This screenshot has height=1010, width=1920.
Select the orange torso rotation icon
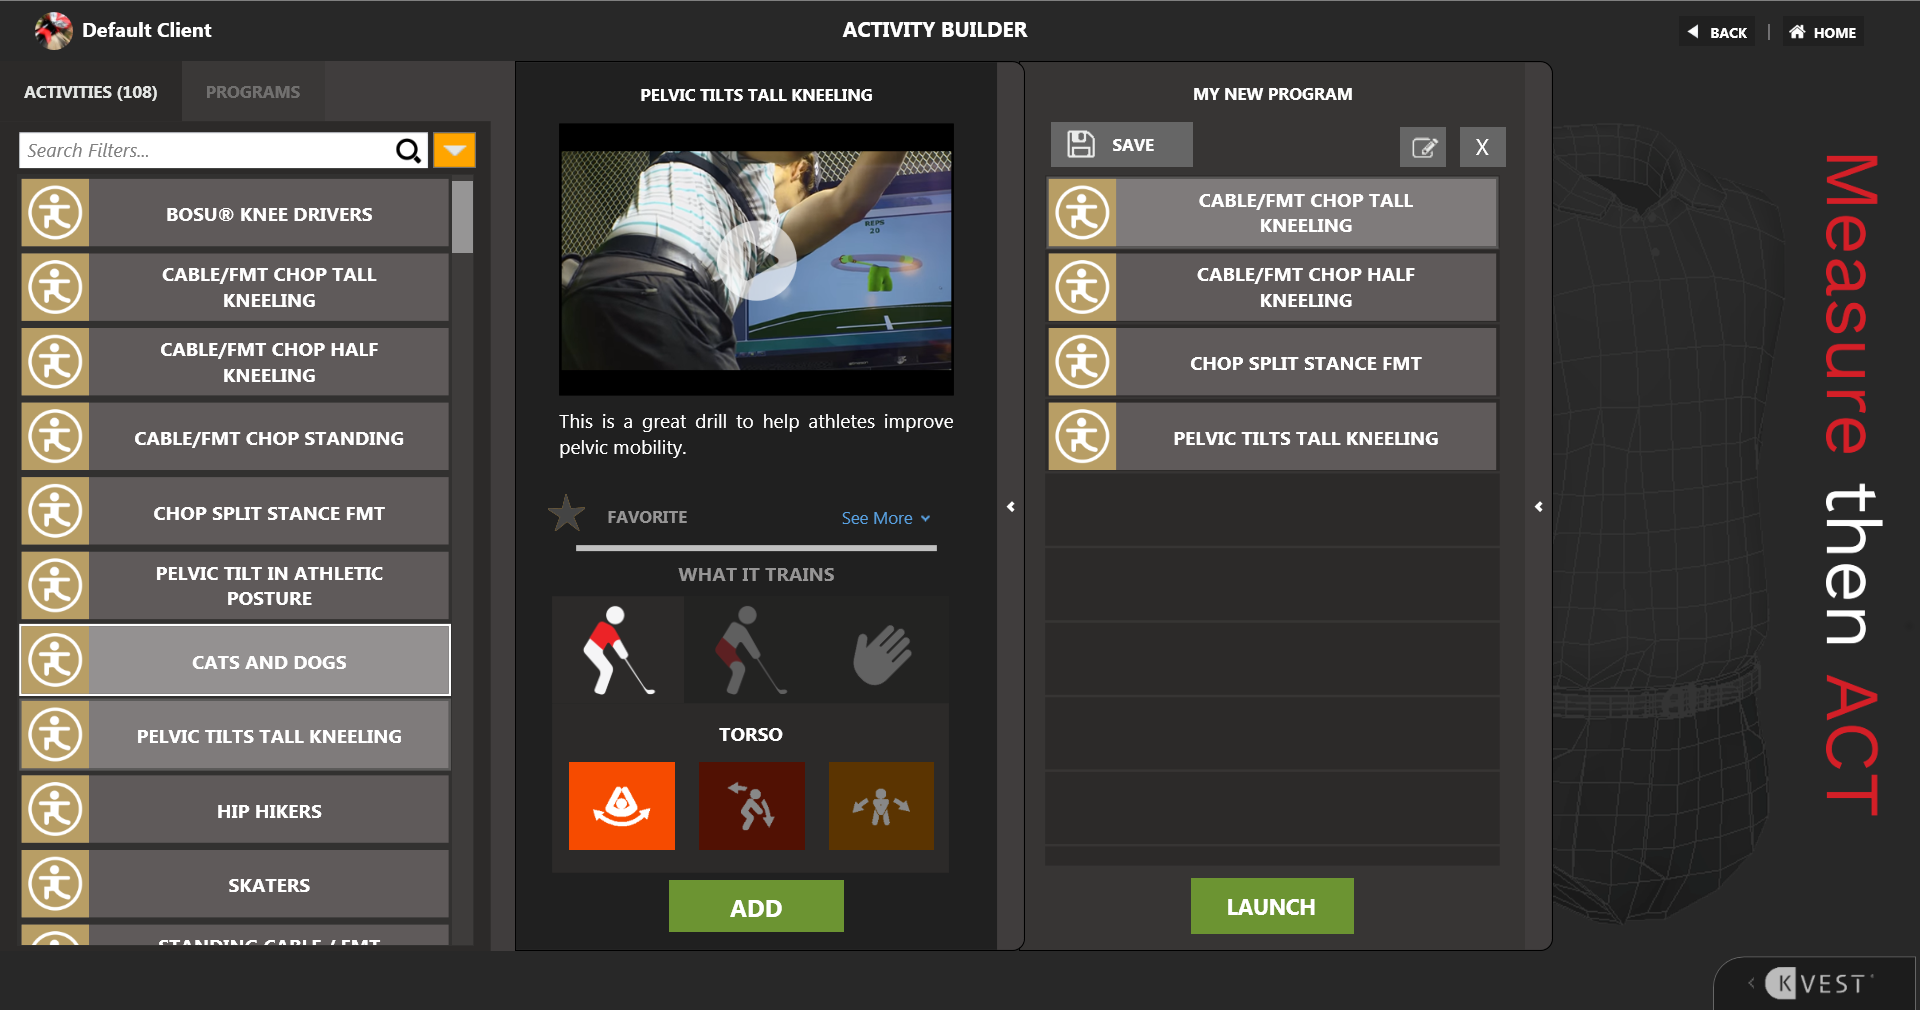point(621,806)
